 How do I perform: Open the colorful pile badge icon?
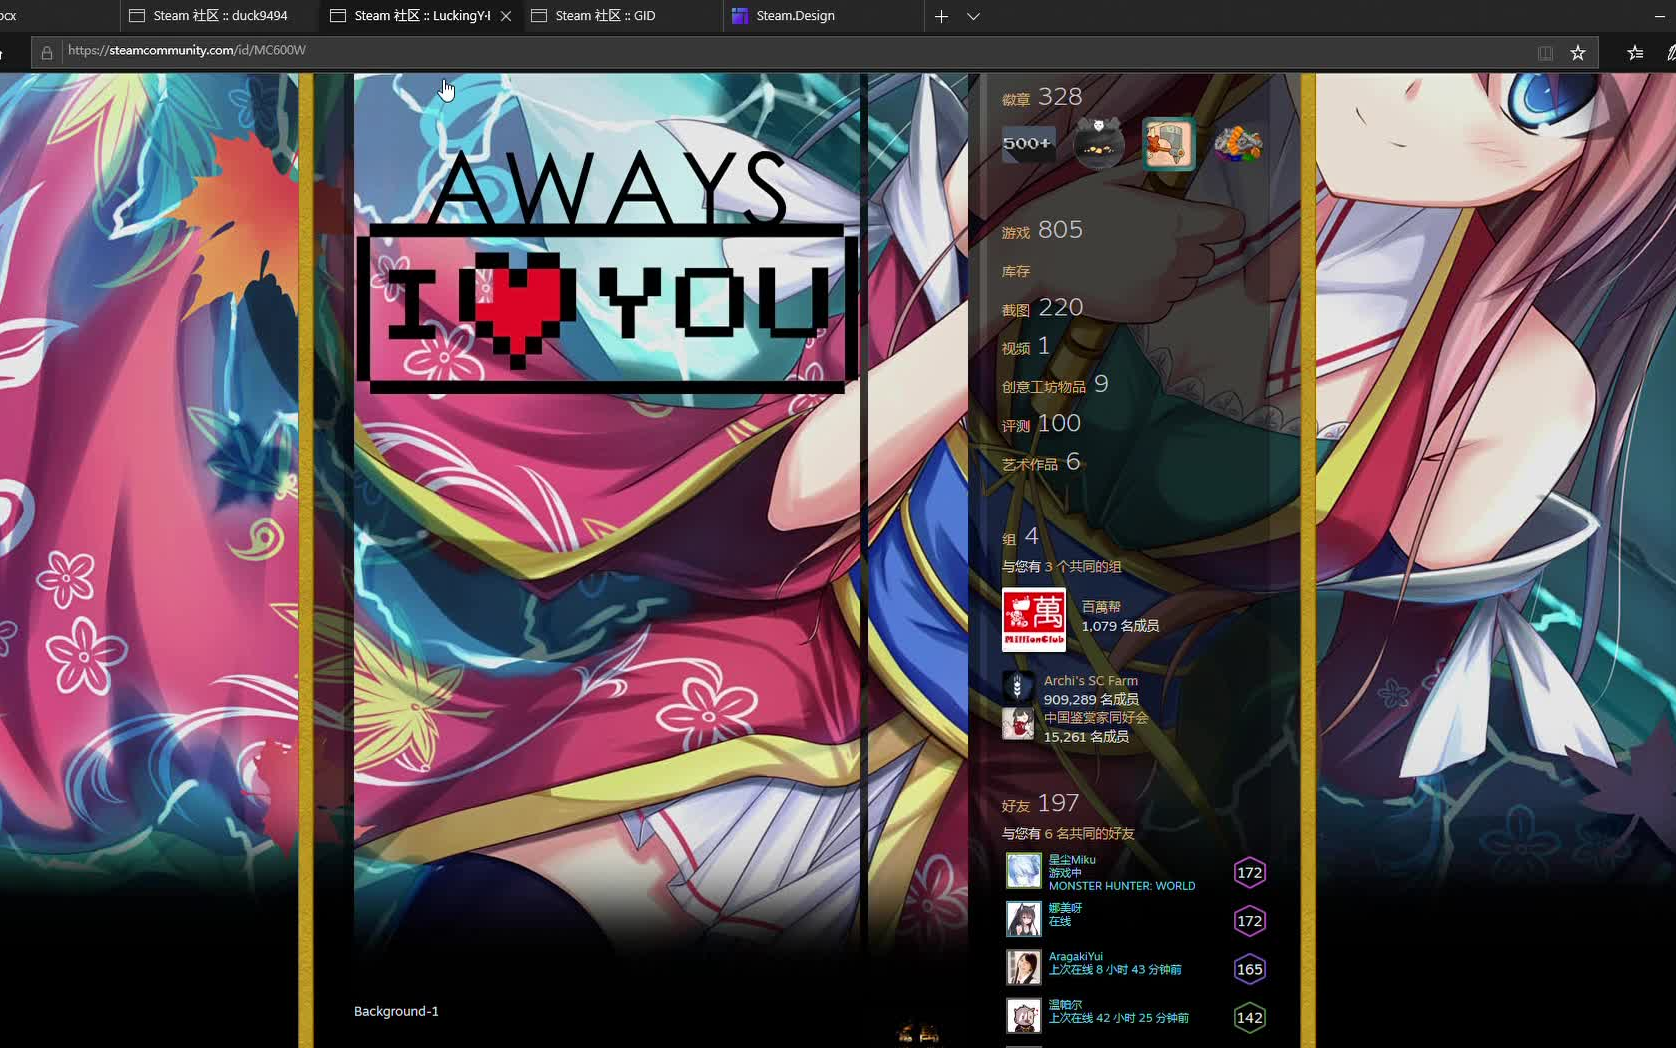click(x=1238, y=144)
